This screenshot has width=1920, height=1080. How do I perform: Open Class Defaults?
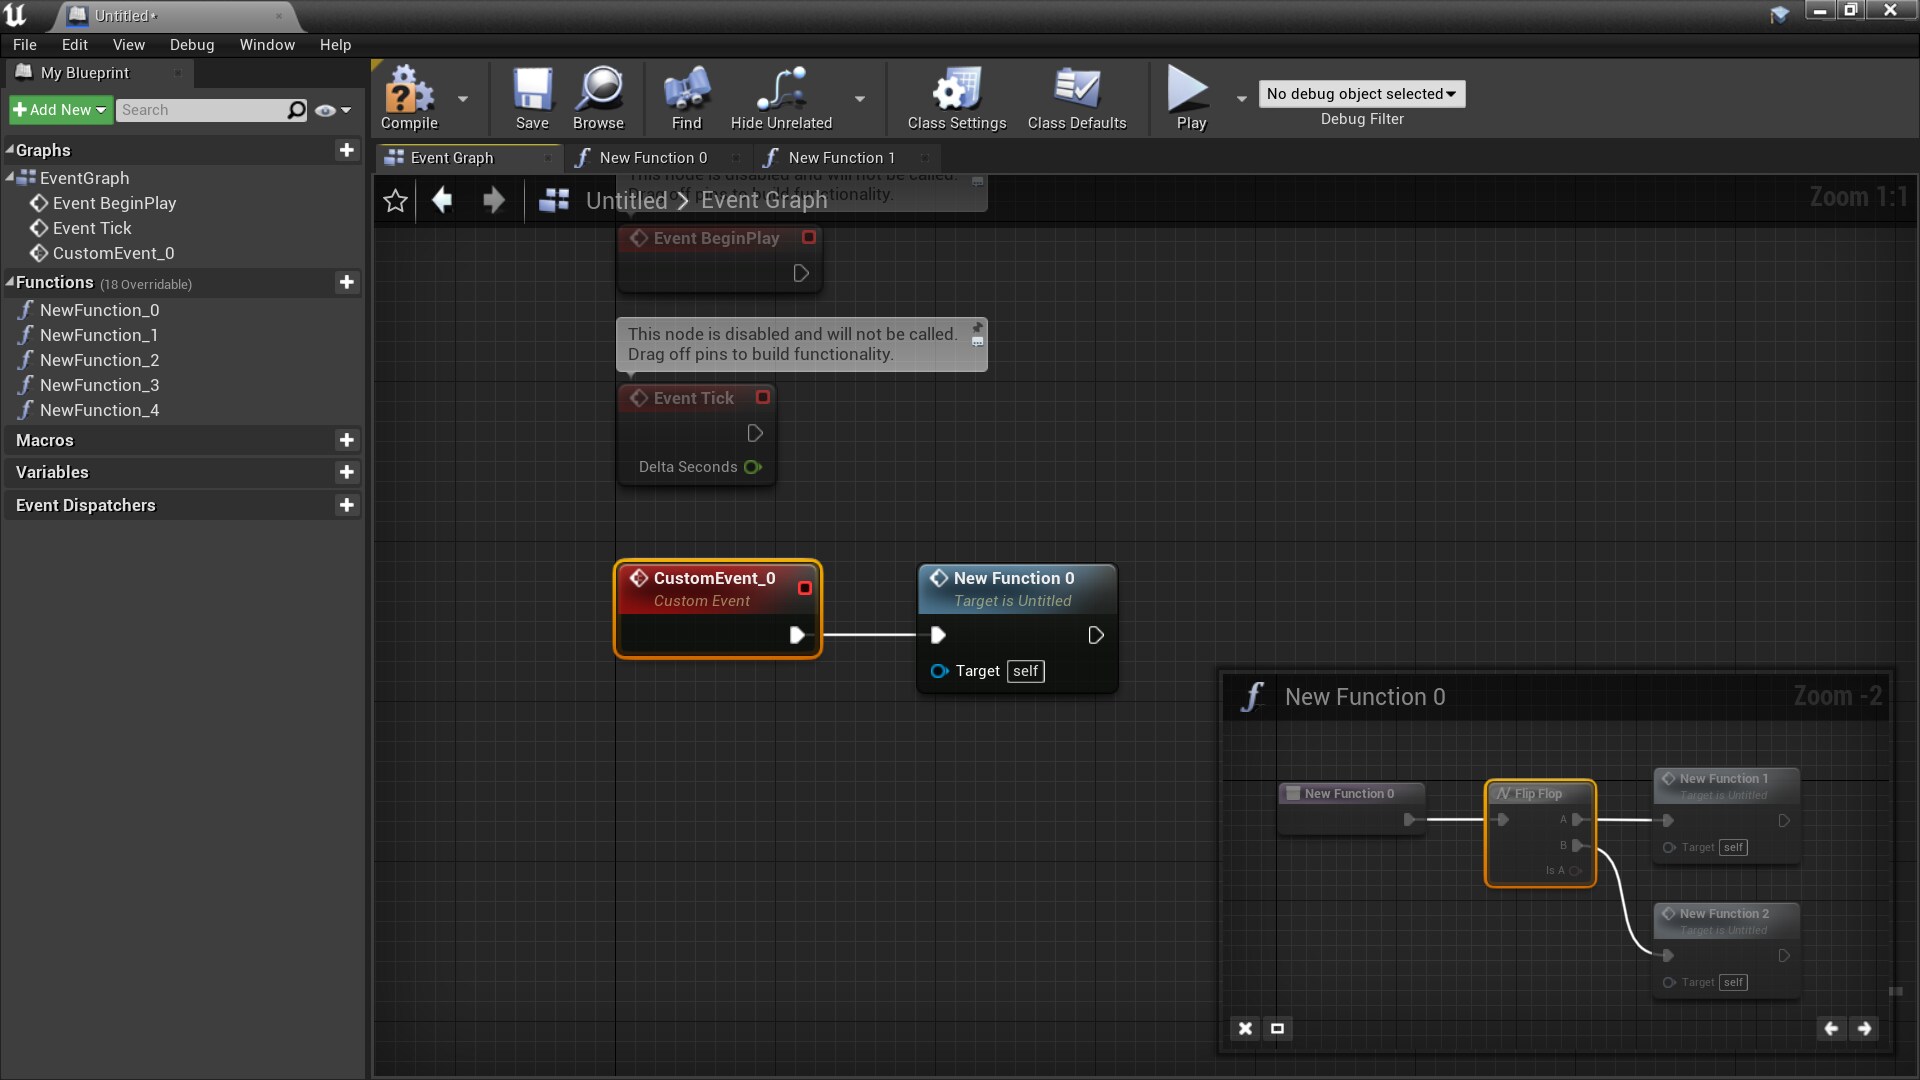click(x=1076, y=97)
